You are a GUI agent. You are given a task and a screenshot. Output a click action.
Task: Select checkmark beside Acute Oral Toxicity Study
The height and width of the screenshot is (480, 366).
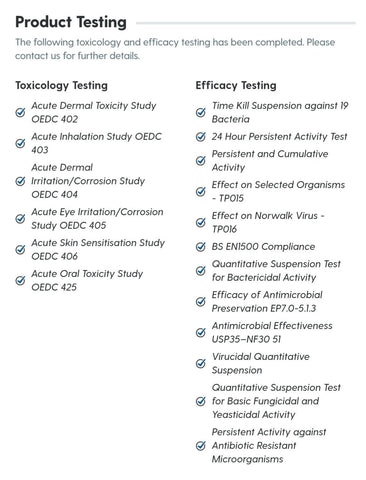tap(20, 280)
